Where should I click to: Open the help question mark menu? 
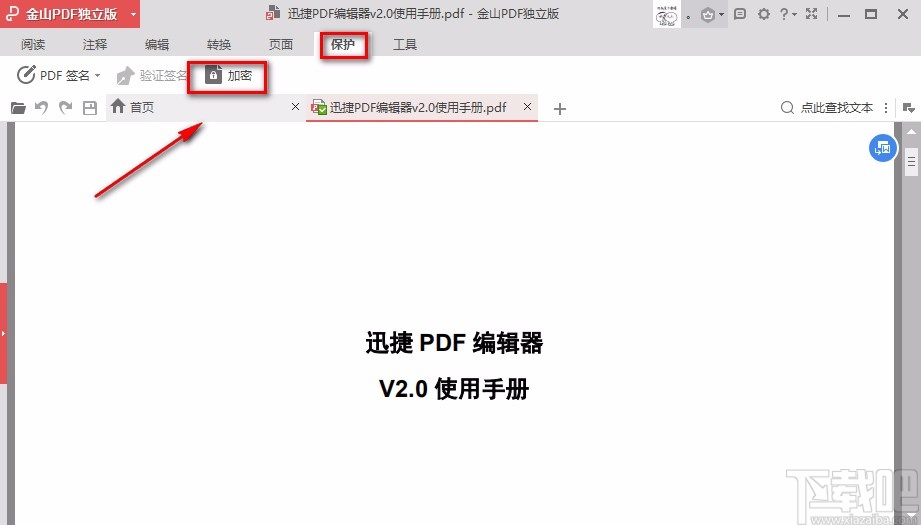click(784, 14)
